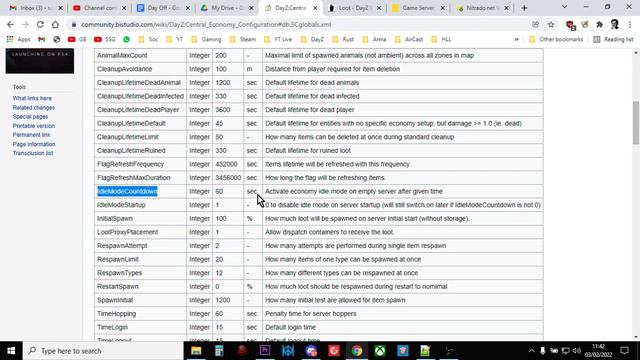Share this page icon in address bar

coord(536,24)
